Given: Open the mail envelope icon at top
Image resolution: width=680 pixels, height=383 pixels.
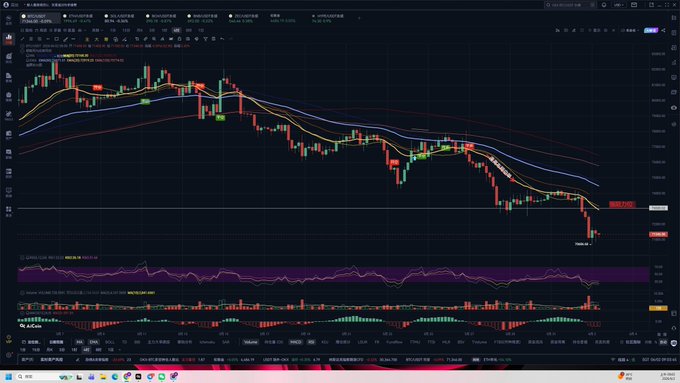Looking at the screenshot, I should [634, 5].
